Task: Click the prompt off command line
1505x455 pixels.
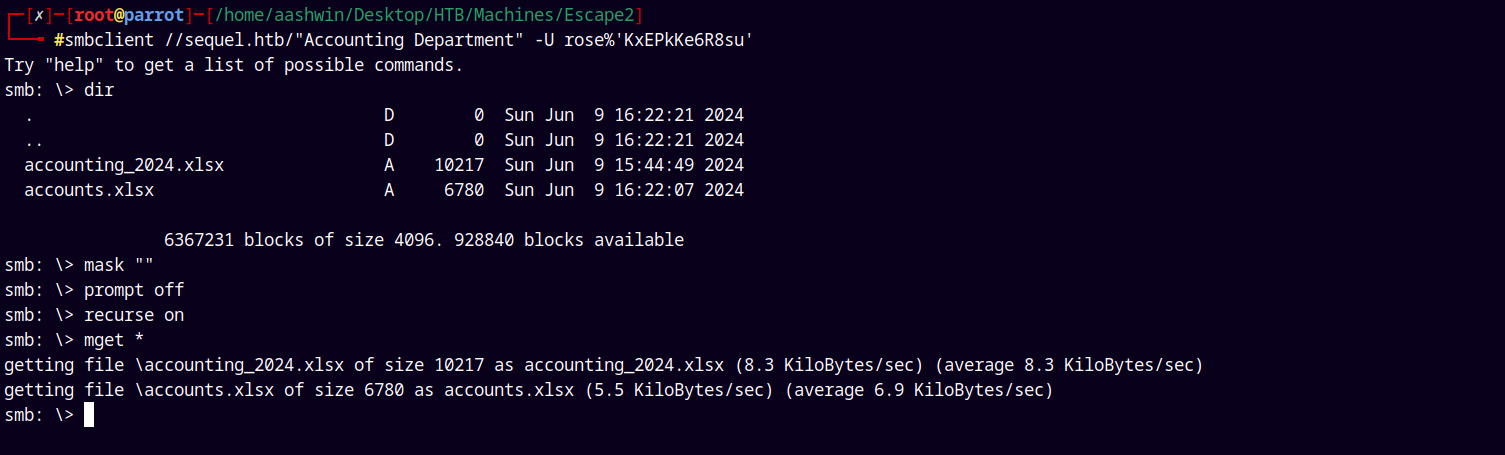Action: [94, 290]
